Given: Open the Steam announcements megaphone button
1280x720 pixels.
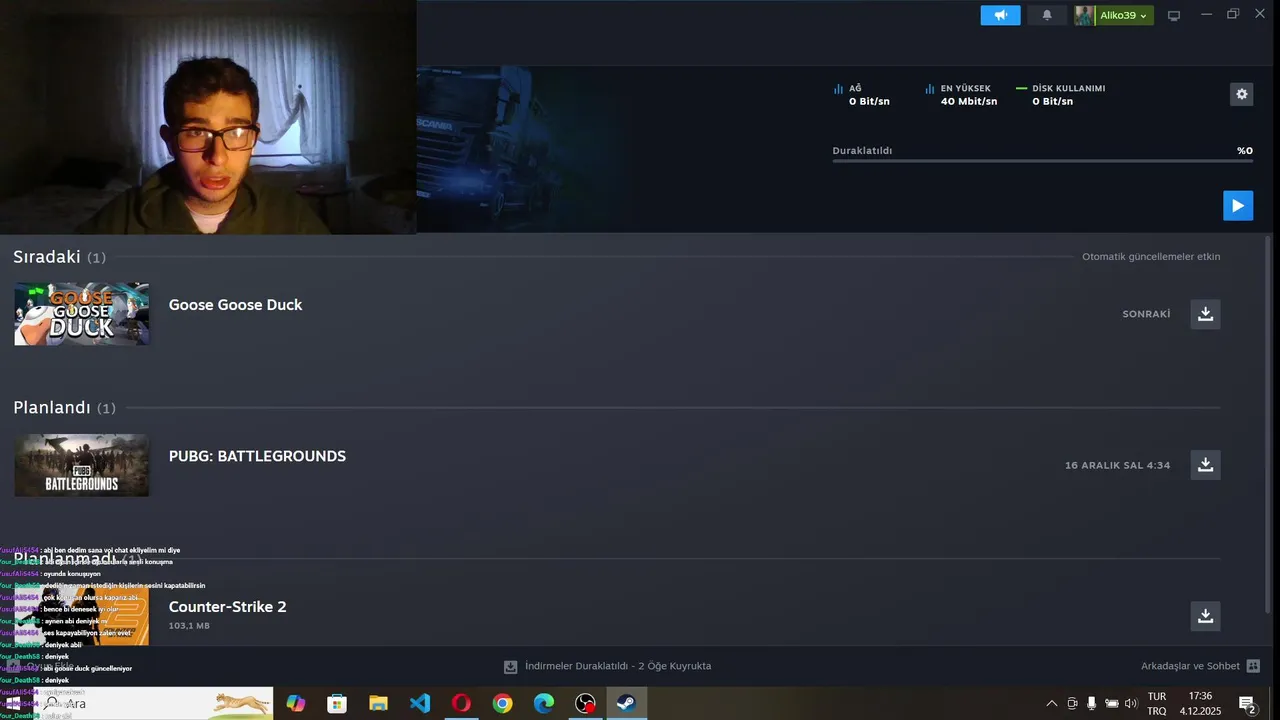Looking at the screenshot, I should click(1000, 15).
